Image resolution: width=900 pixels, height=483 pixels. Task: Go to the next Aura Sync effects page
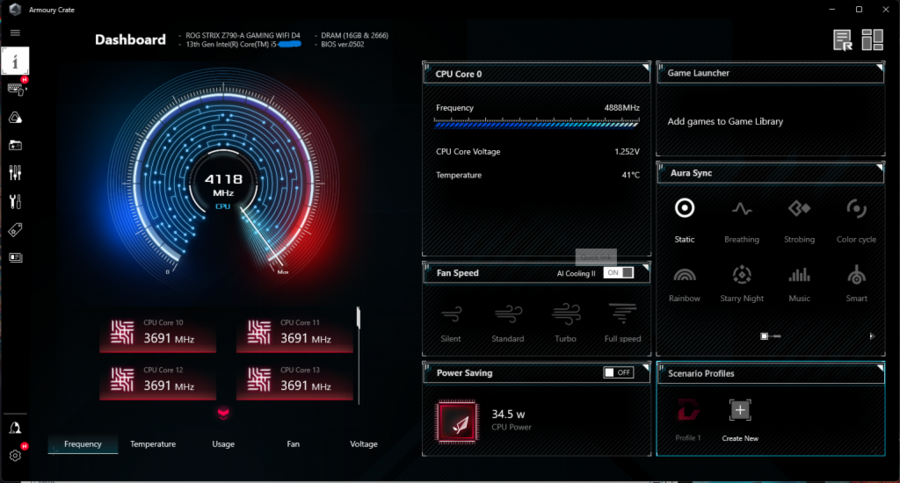pyautogui.click(x=872, y=337)
